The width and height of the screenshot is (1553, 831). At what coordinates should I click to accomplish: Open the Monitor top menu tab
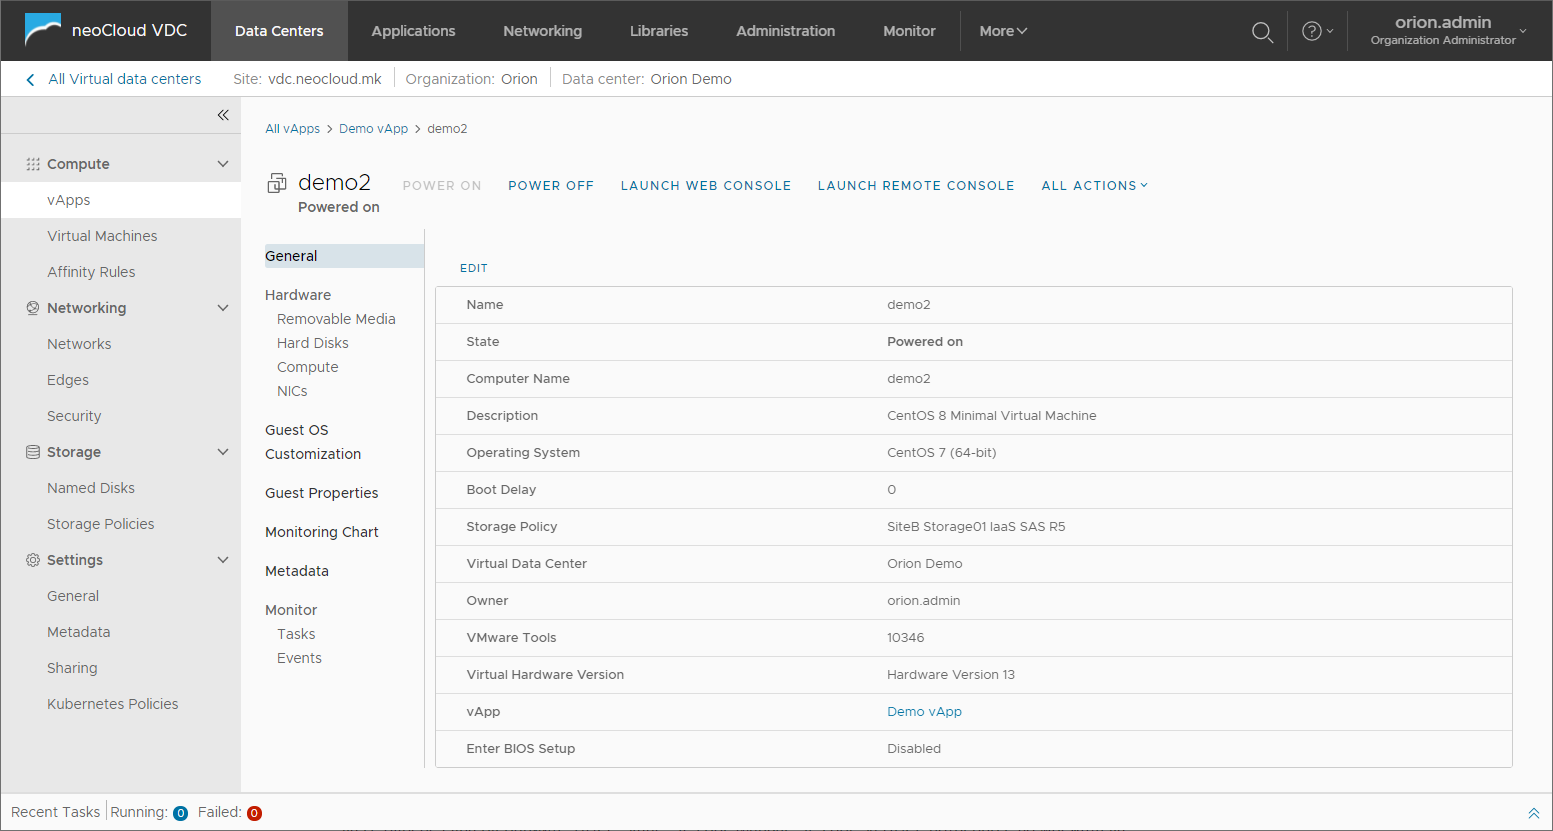(909, 31)
